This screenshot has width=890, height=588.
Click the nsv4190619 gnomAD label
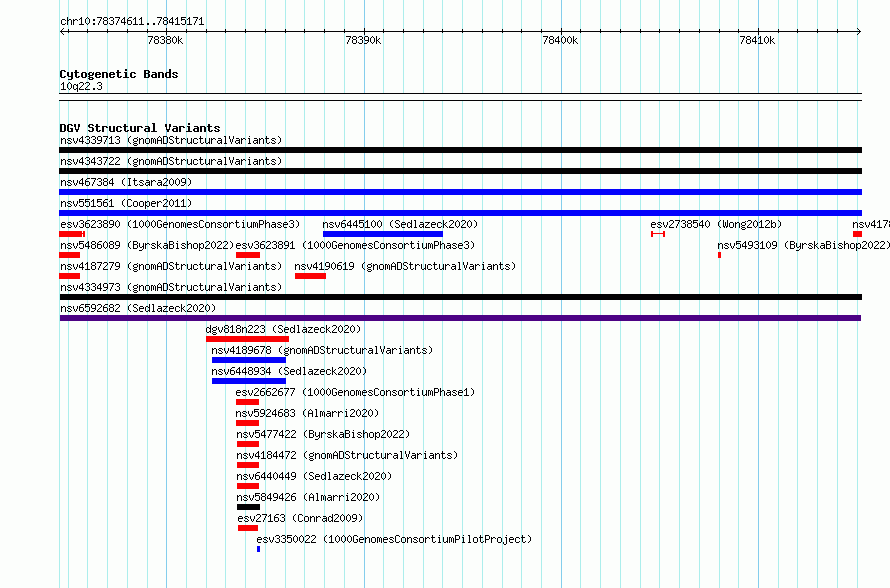pyautogui.click(x=405, y=266)
